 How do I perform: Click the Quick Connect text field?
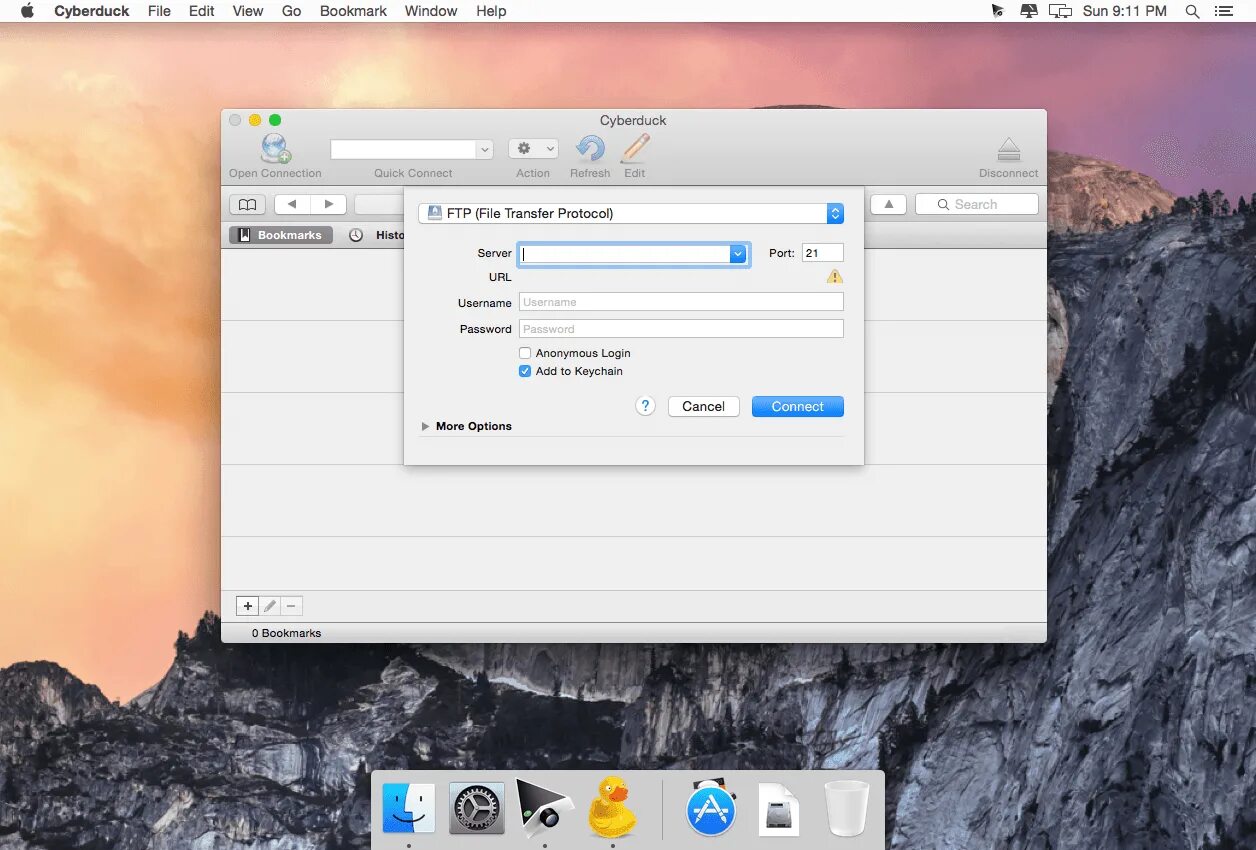coord(404,149)
